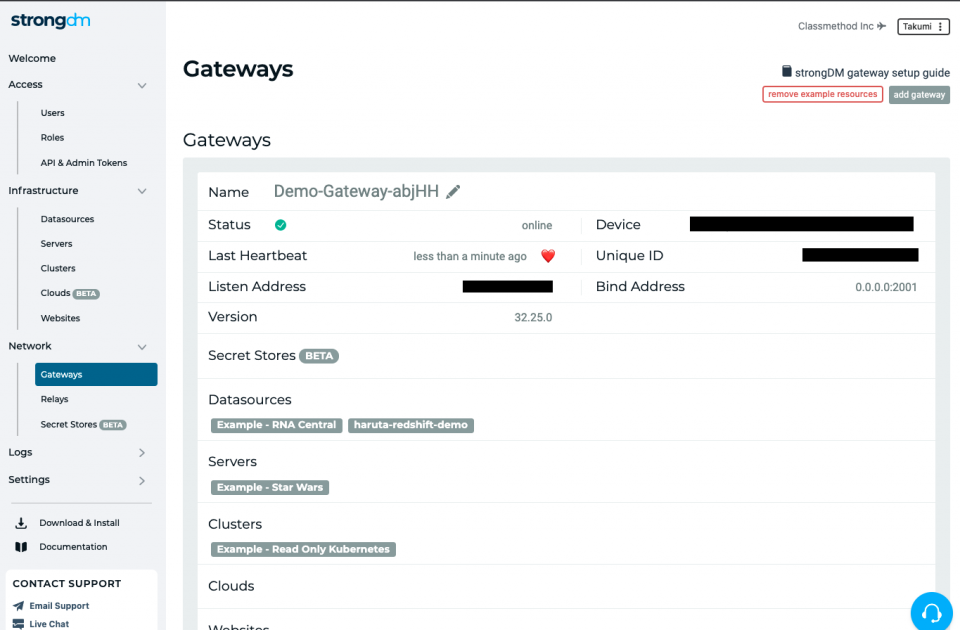Image resolution: width=960 pixels, height=630 pixels.
Task: Open Secret Stores in sidebar
Action: point(83,424)
